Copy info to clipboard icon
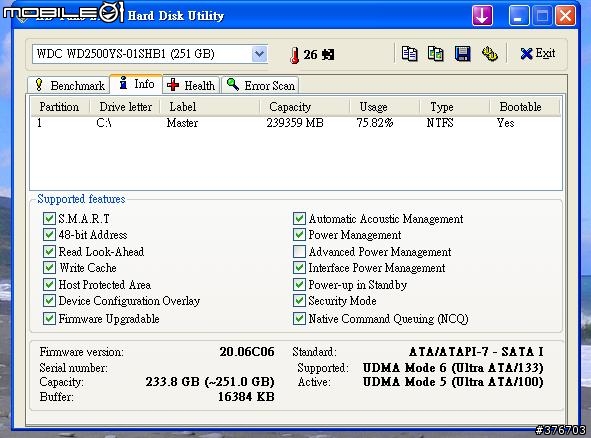 [409, 54]
